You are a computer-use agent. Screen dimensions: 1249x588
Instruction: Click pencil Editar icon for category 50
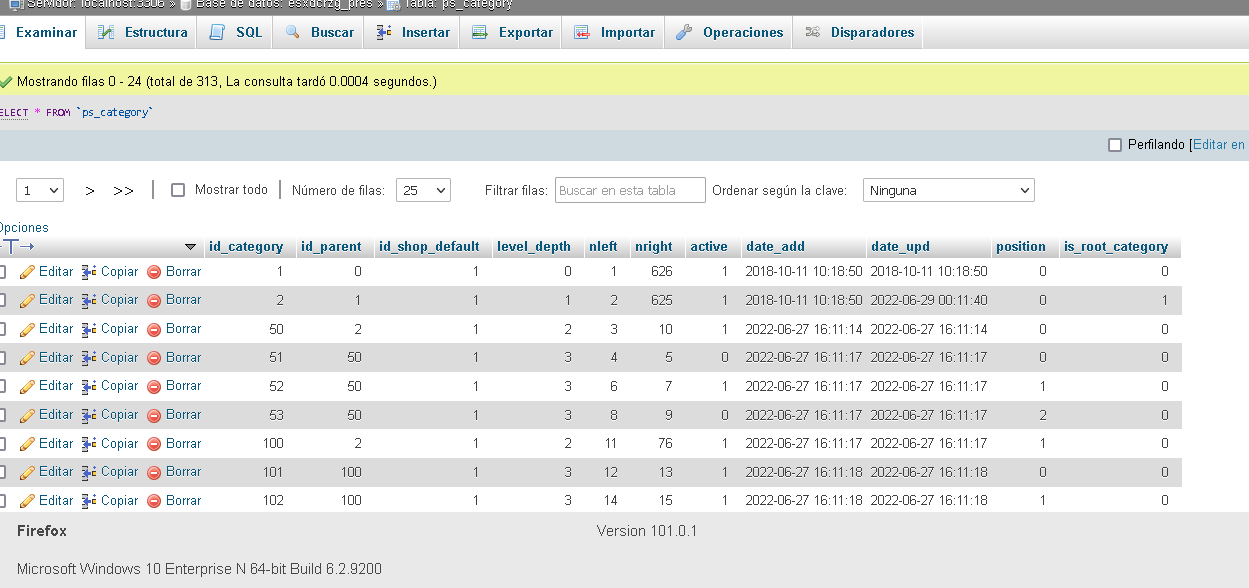27,329
